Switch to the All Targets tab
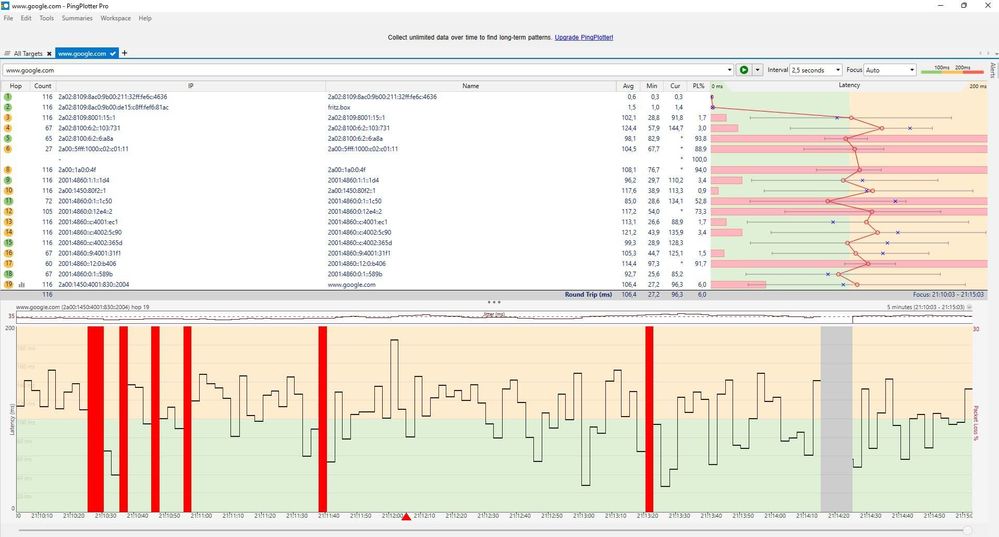 [x=28, y=54]
